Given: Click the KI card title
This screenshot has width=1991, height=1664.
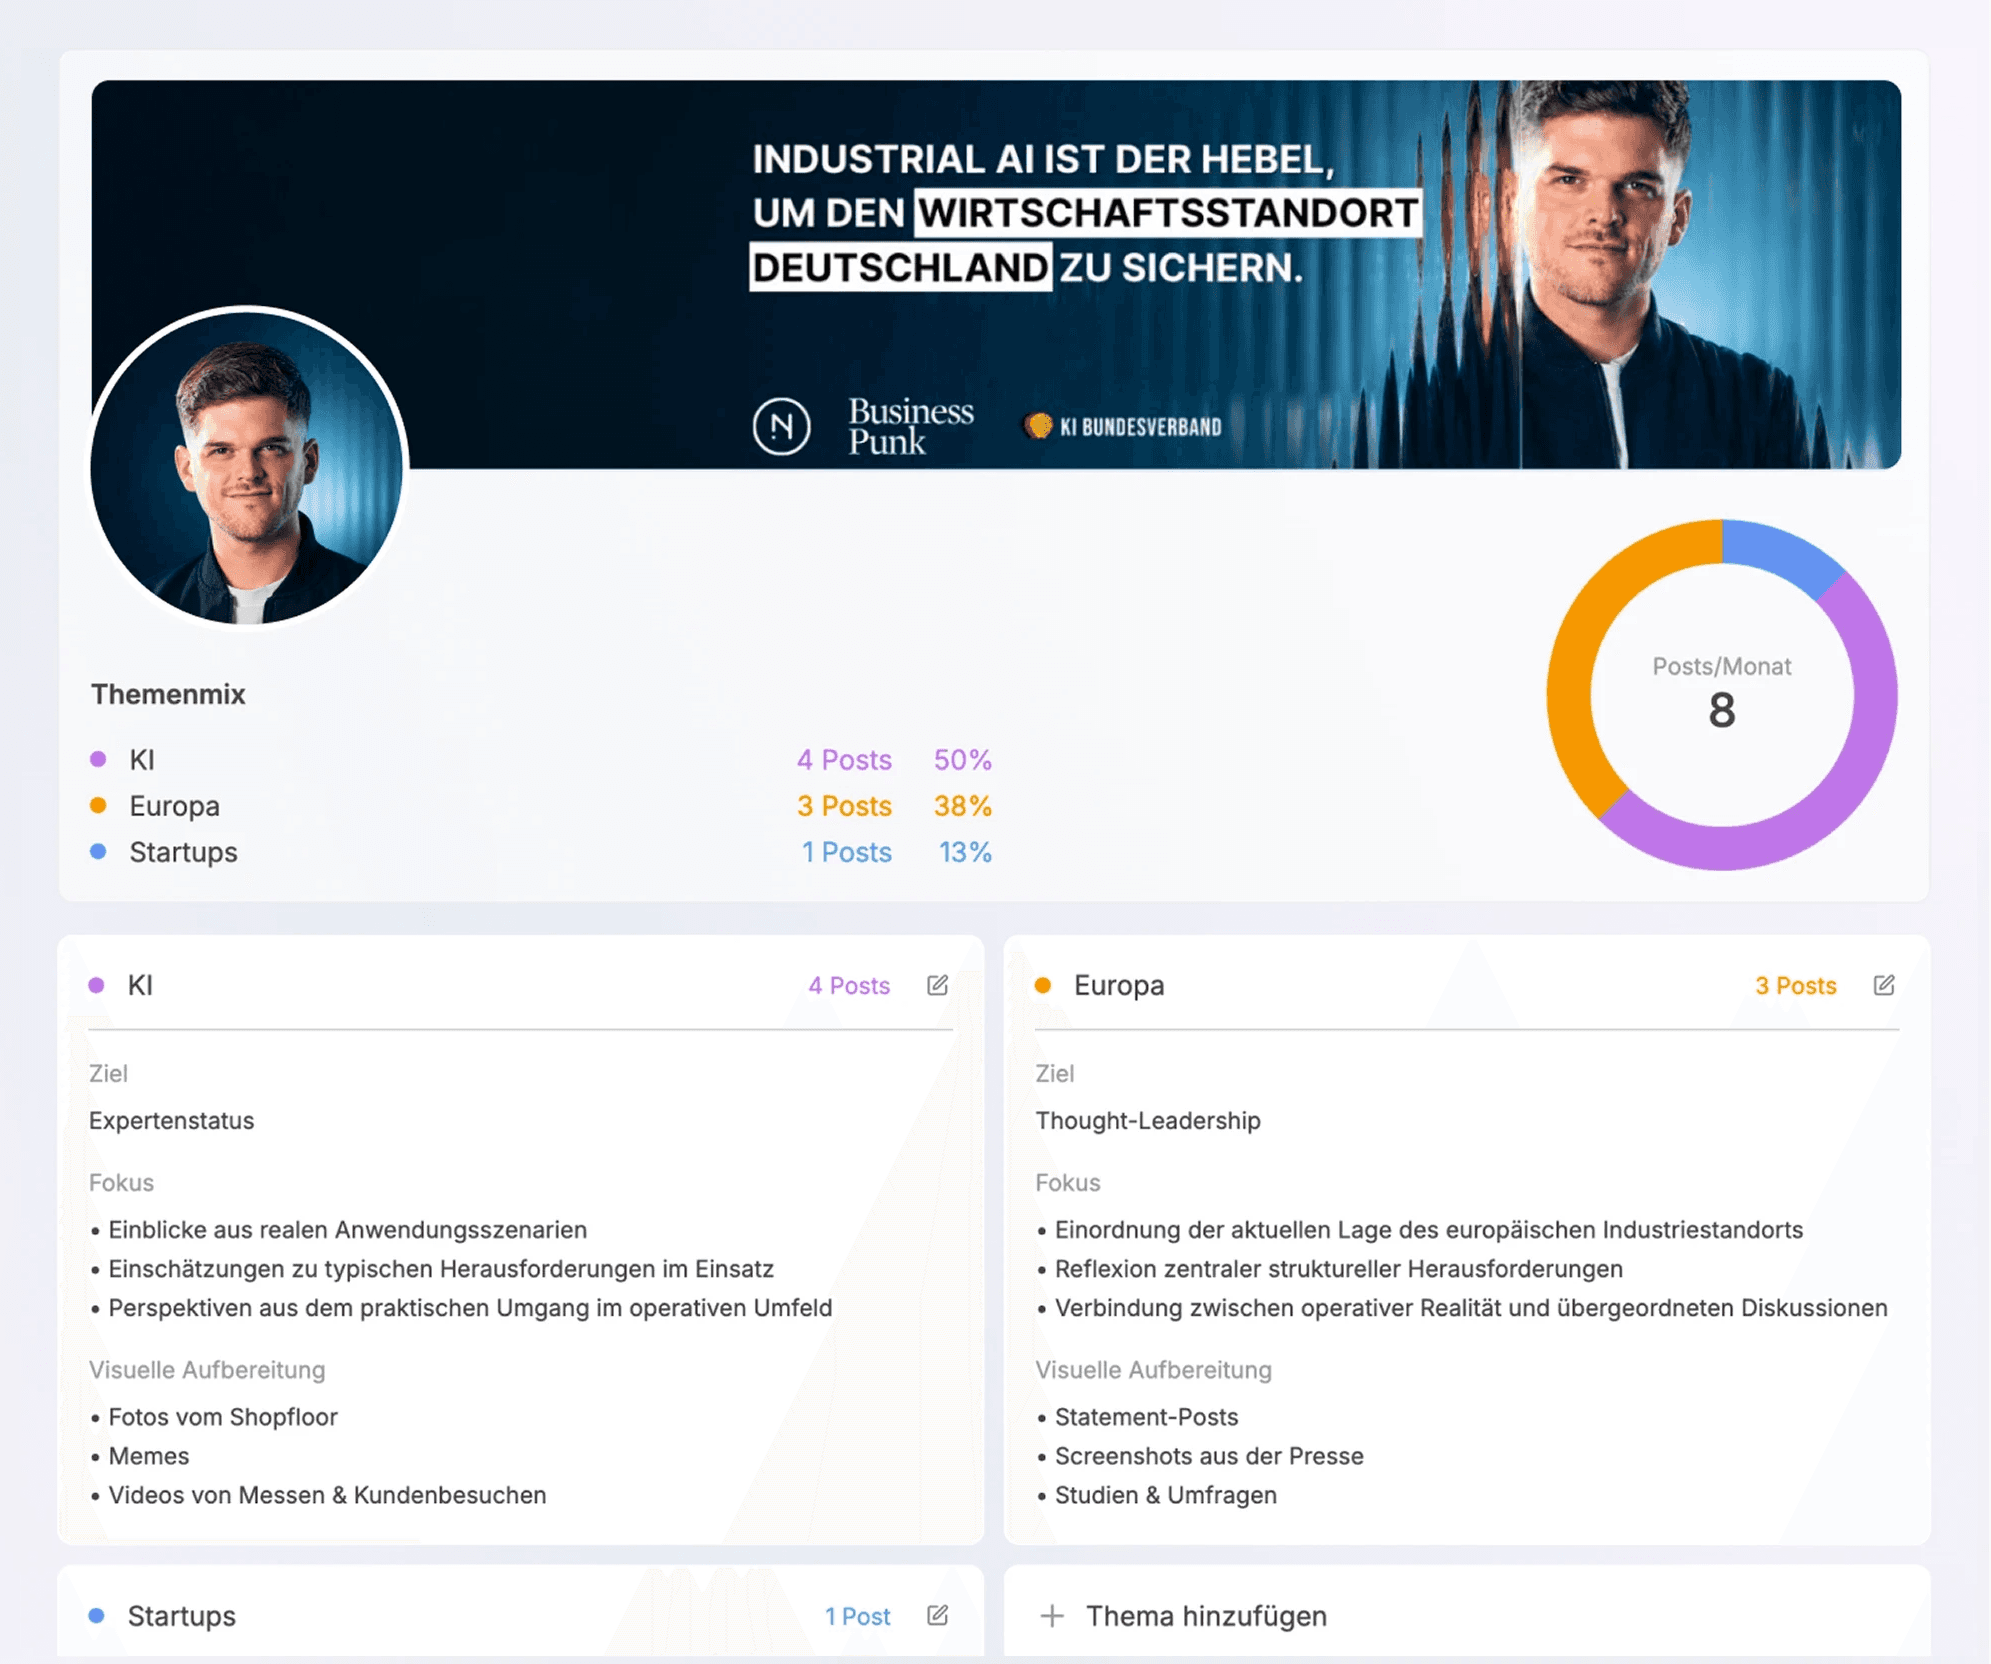Looking at the screenshot, I should [x=140, y=985].
